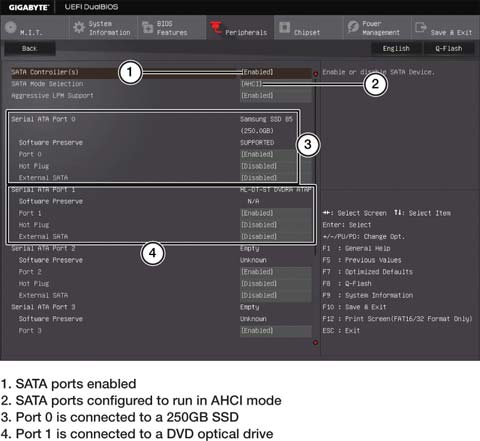The image size is (480, 441).
Task: Click the Save & Exit icon
Action: (421, 27)
